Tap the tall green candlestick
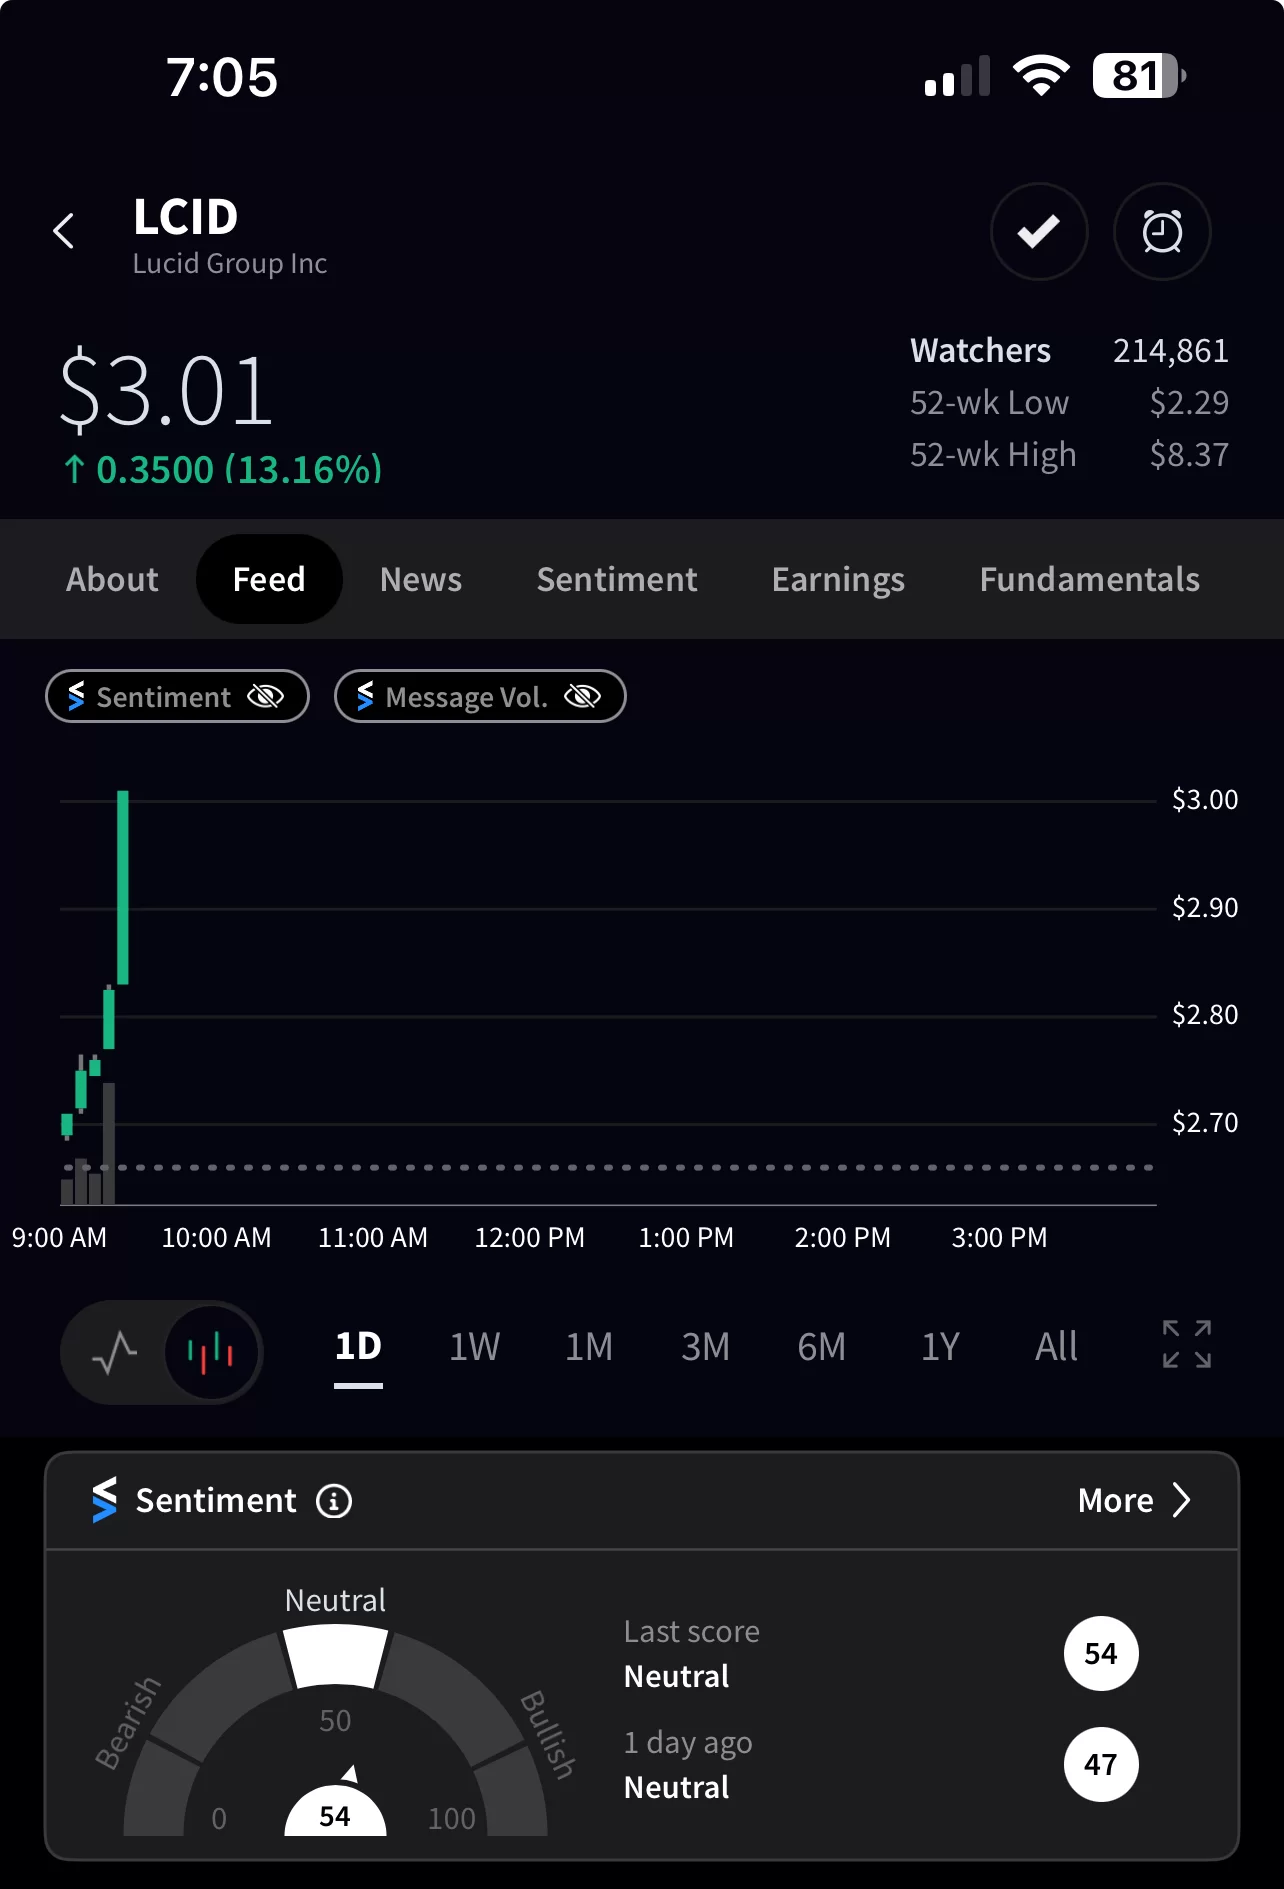Viewport: 1284px width, 1889px height. coord(122,888)
